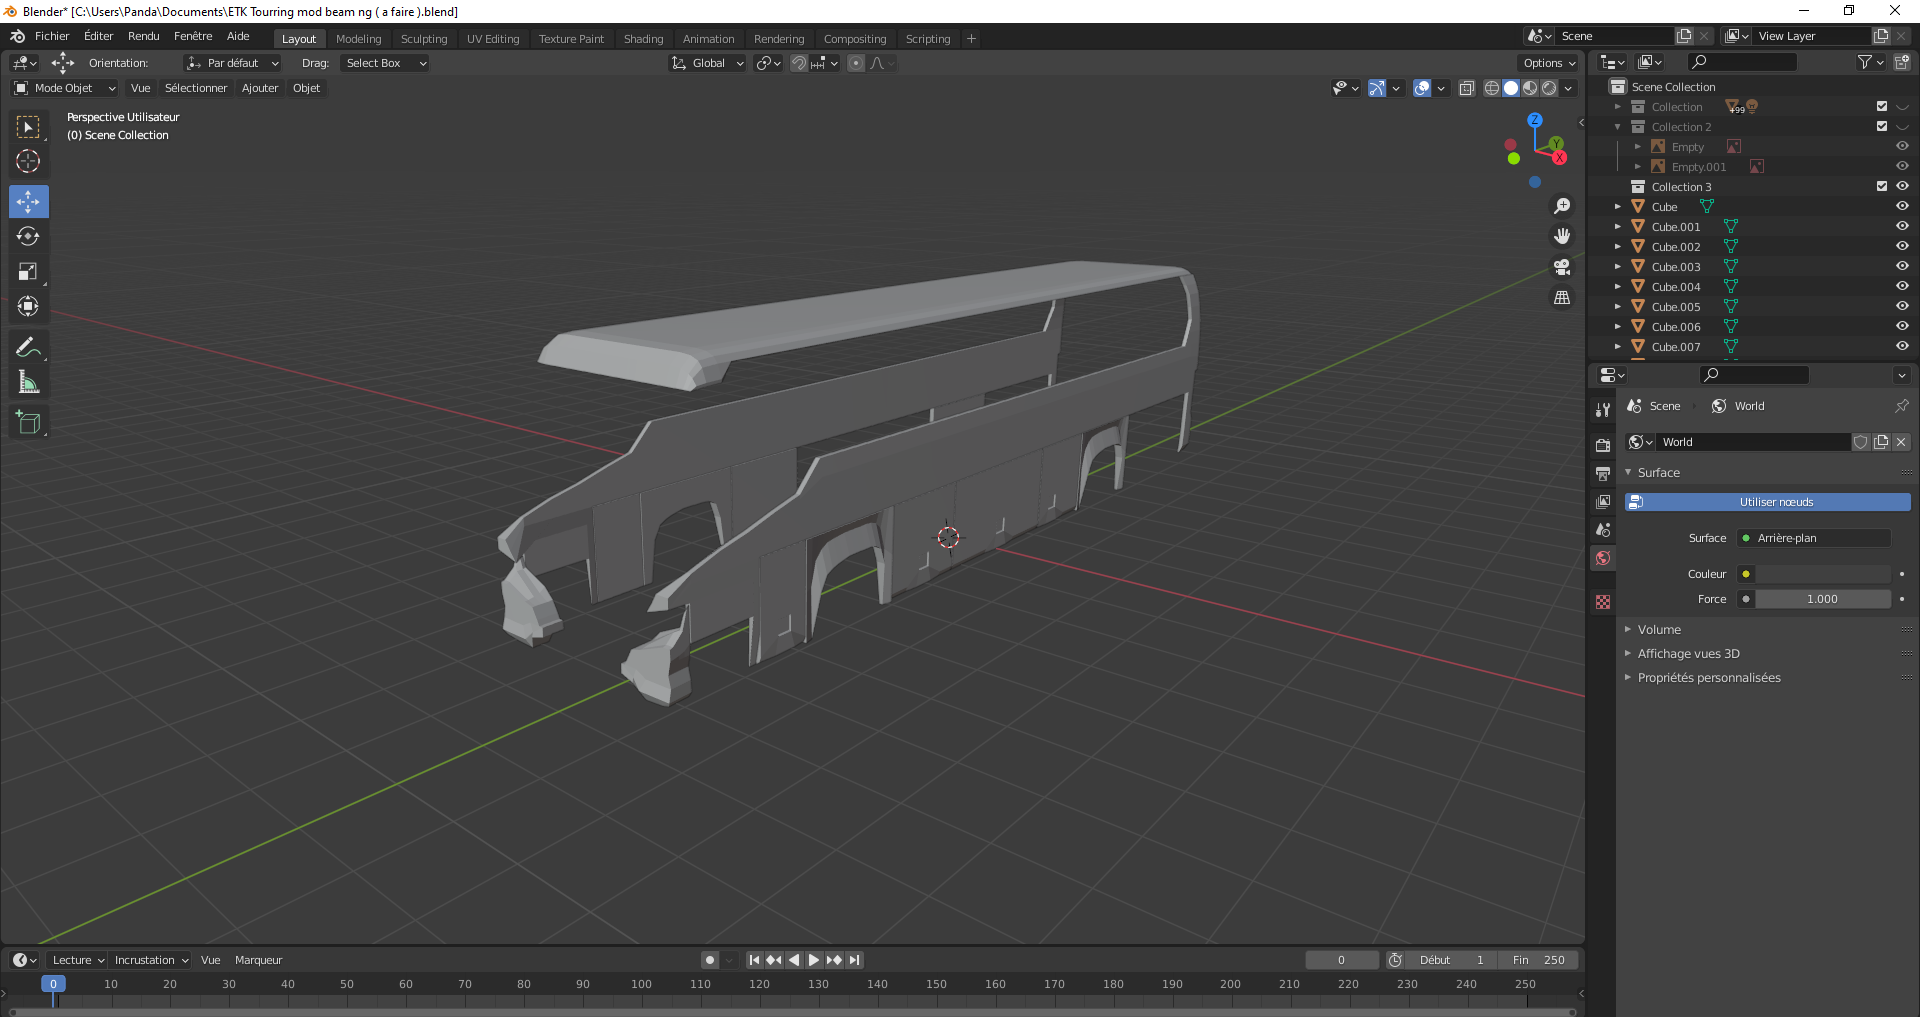Screen dimensions: 1920x1017
Task: Uncheck the Collection 3 checkbox
Action: (x=1882, y=187)
